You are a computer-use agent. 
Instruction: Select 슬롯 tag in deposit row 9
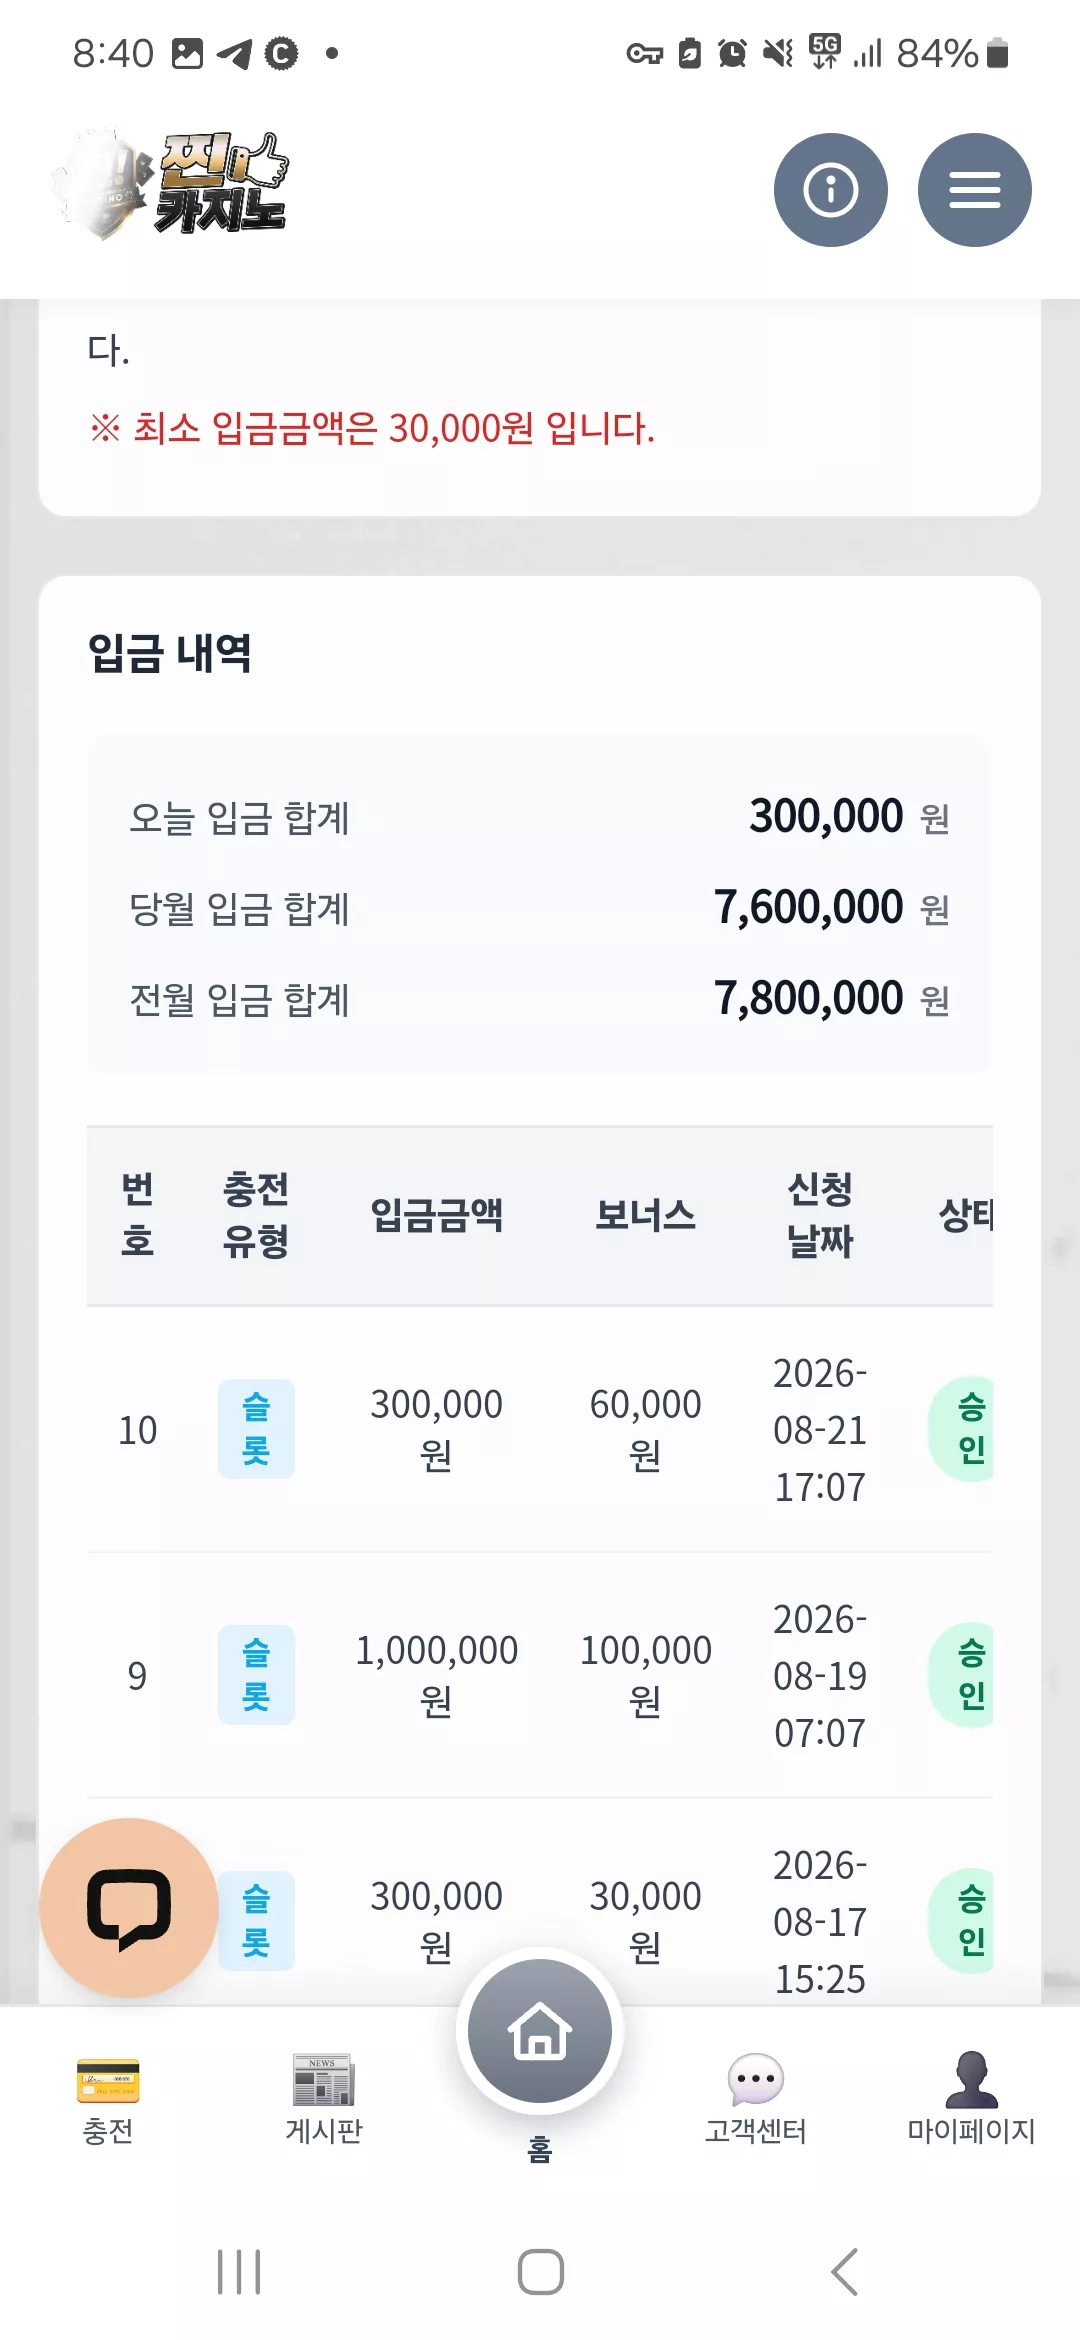click(256, 1675)
